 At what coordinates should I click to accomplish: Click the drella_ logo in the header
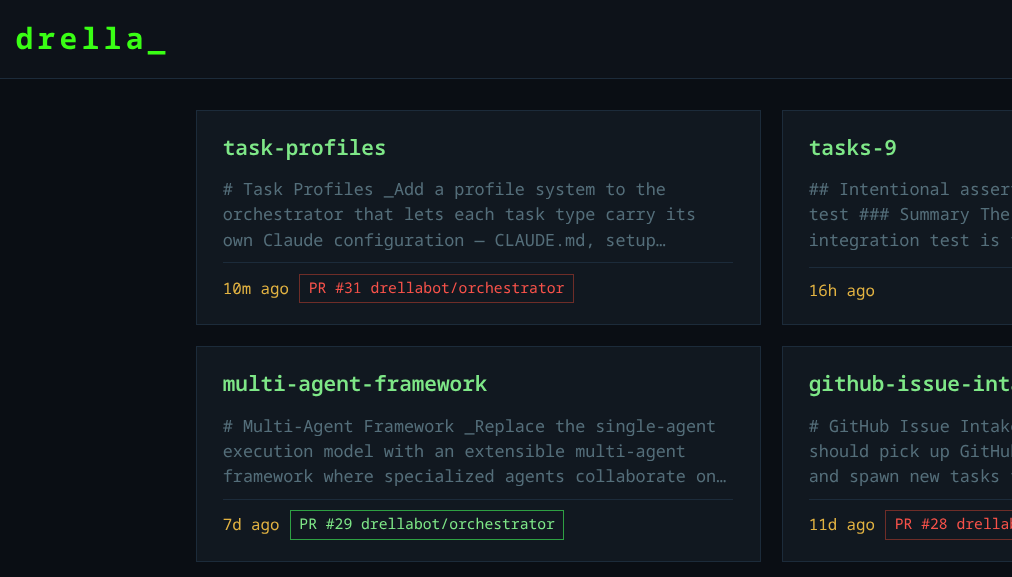point(88,39)
